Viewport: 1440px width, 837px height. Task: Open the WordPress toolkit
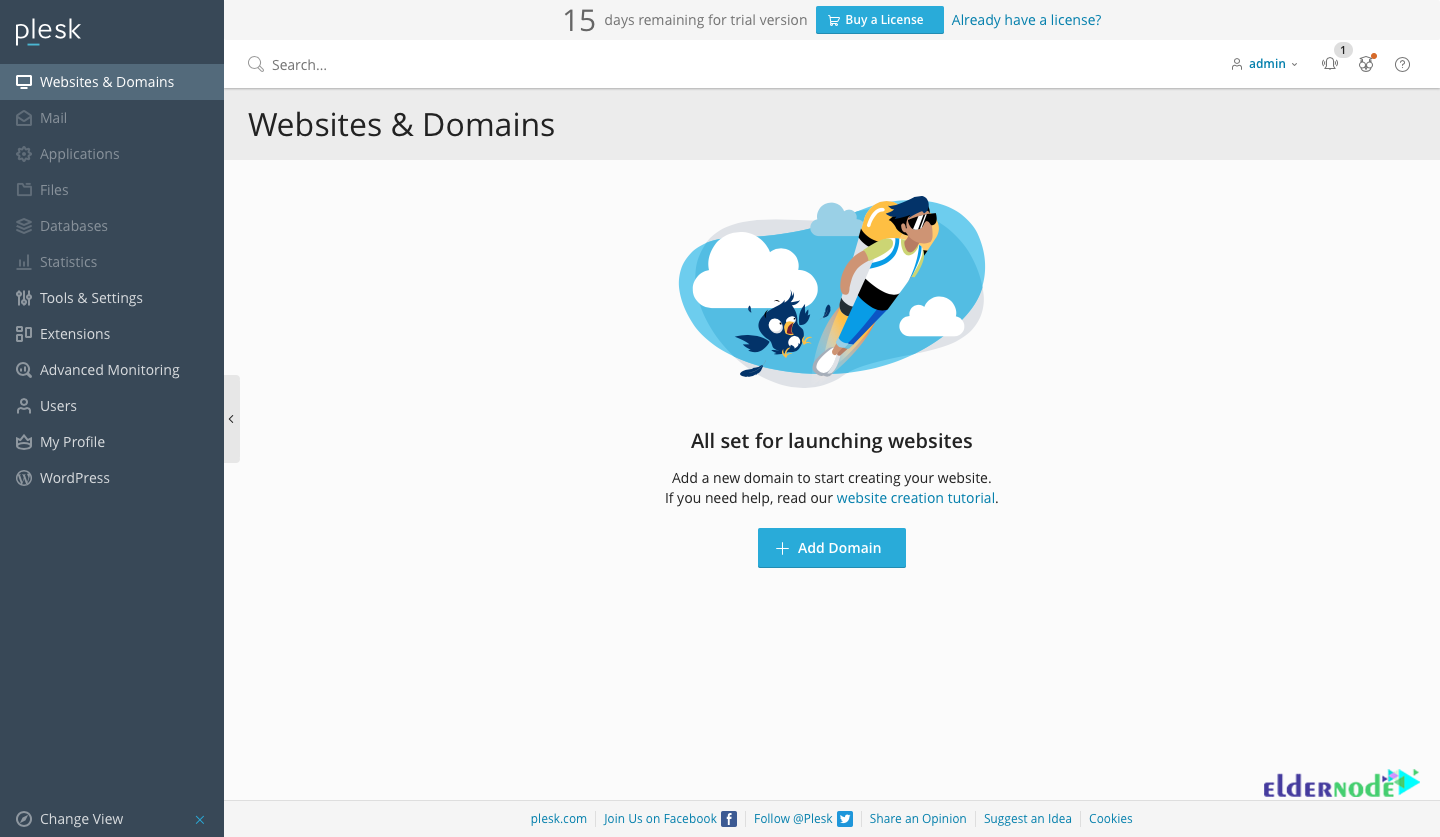[x=74, y=477]
